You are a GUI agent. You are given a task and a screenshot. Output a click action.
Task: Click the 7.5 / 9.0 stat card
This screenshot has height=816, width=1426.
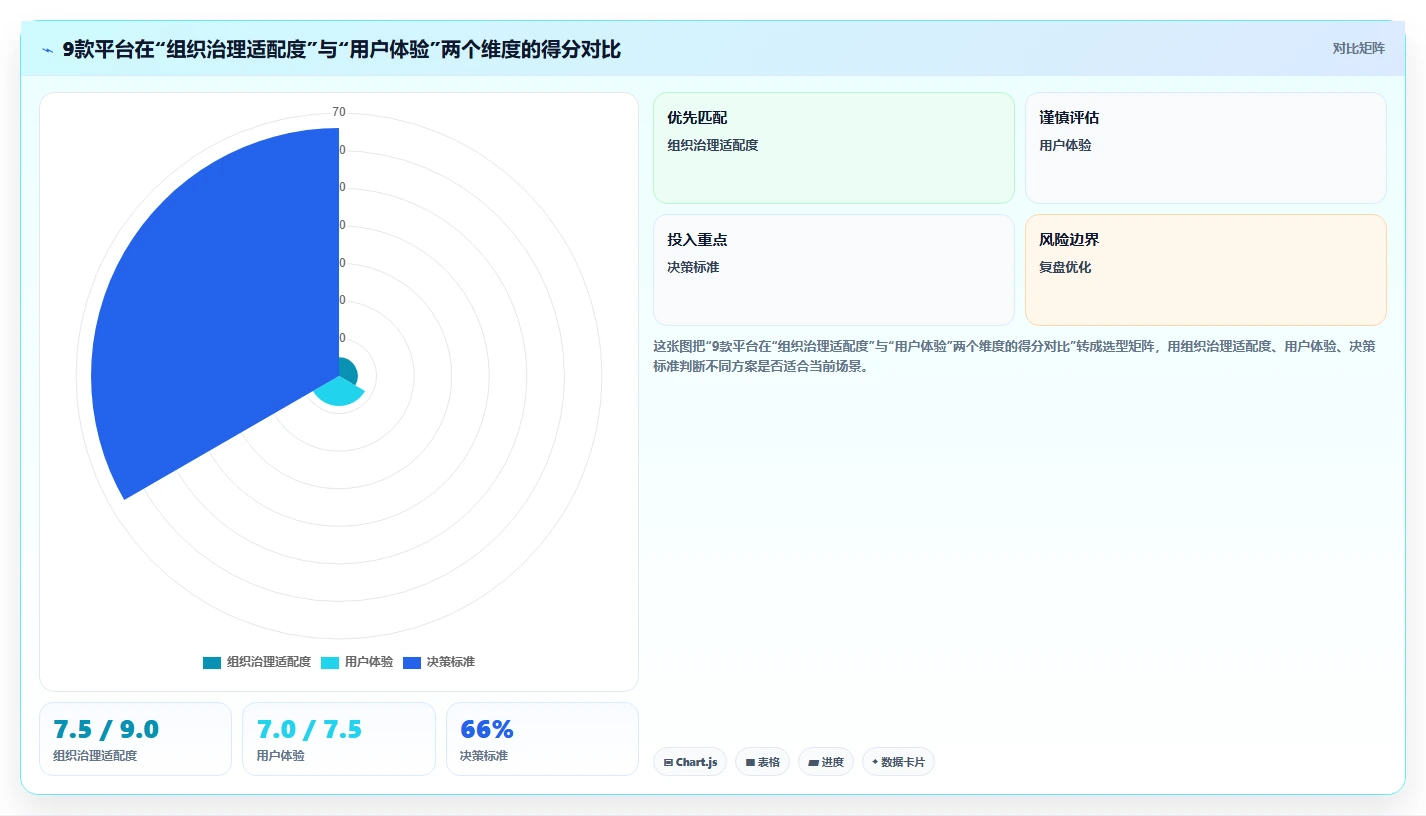point(135,739)
